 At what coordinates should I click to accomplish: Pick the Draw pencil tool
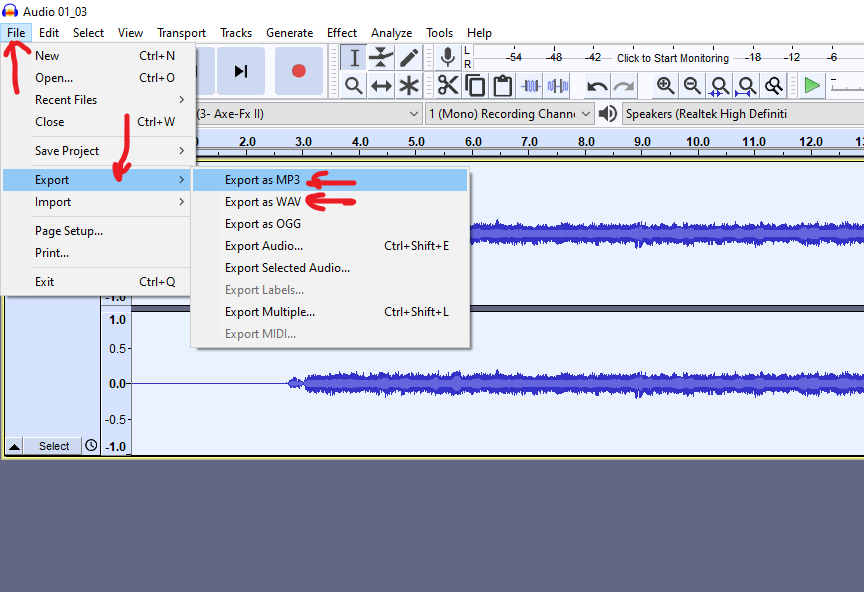(x=409, y=58)
